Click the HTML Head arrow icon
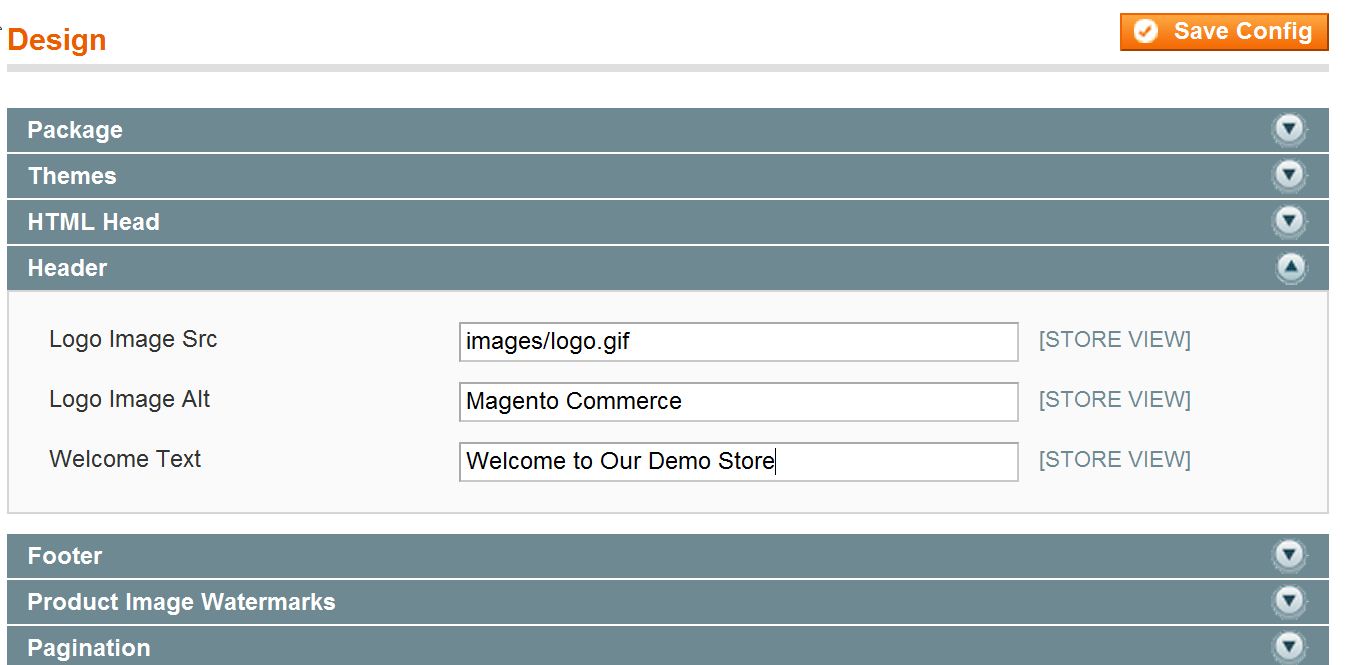Viewport: 1348px width, 665px height. [1289, 222]
